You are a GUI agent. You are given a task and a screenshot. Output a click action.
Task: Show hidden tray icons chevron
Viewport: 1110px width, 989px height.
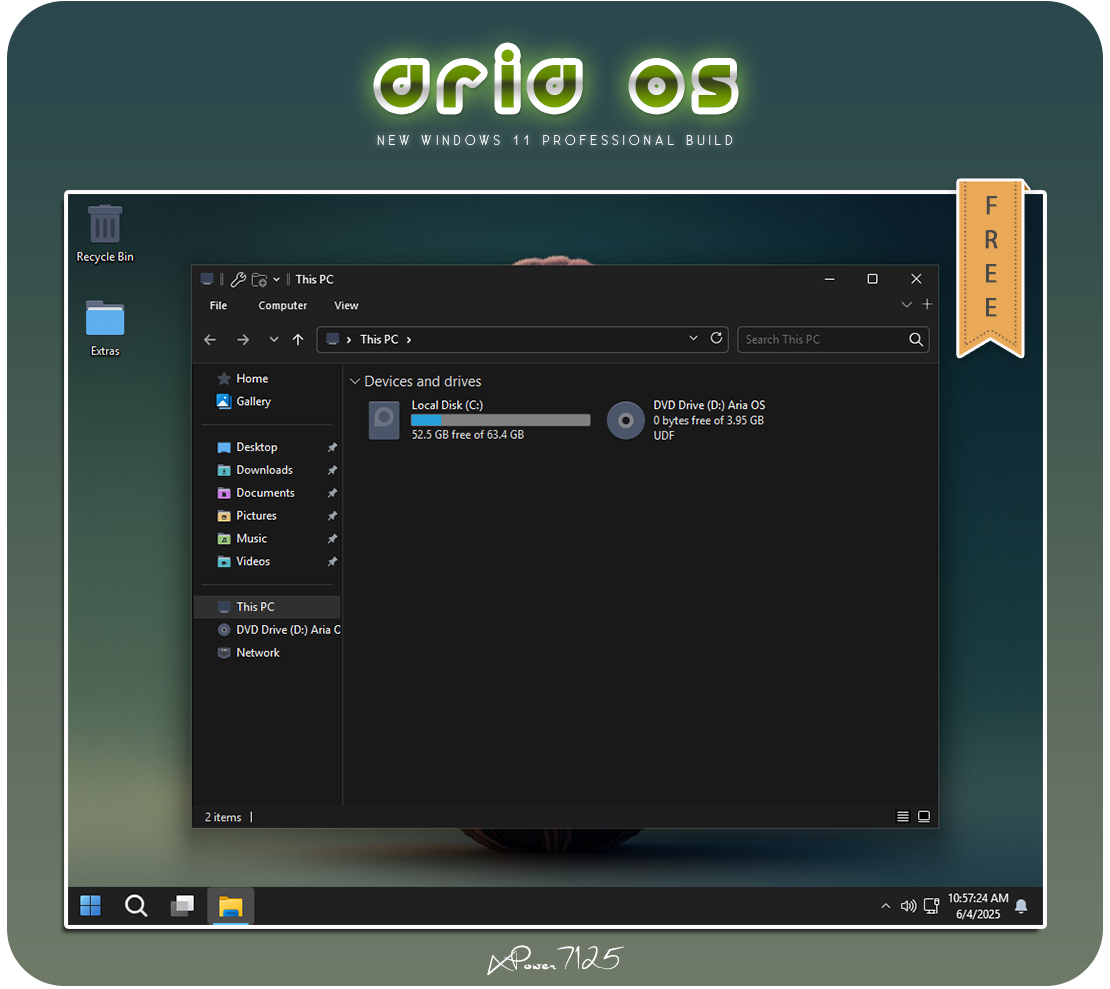(x=886, y=906)
